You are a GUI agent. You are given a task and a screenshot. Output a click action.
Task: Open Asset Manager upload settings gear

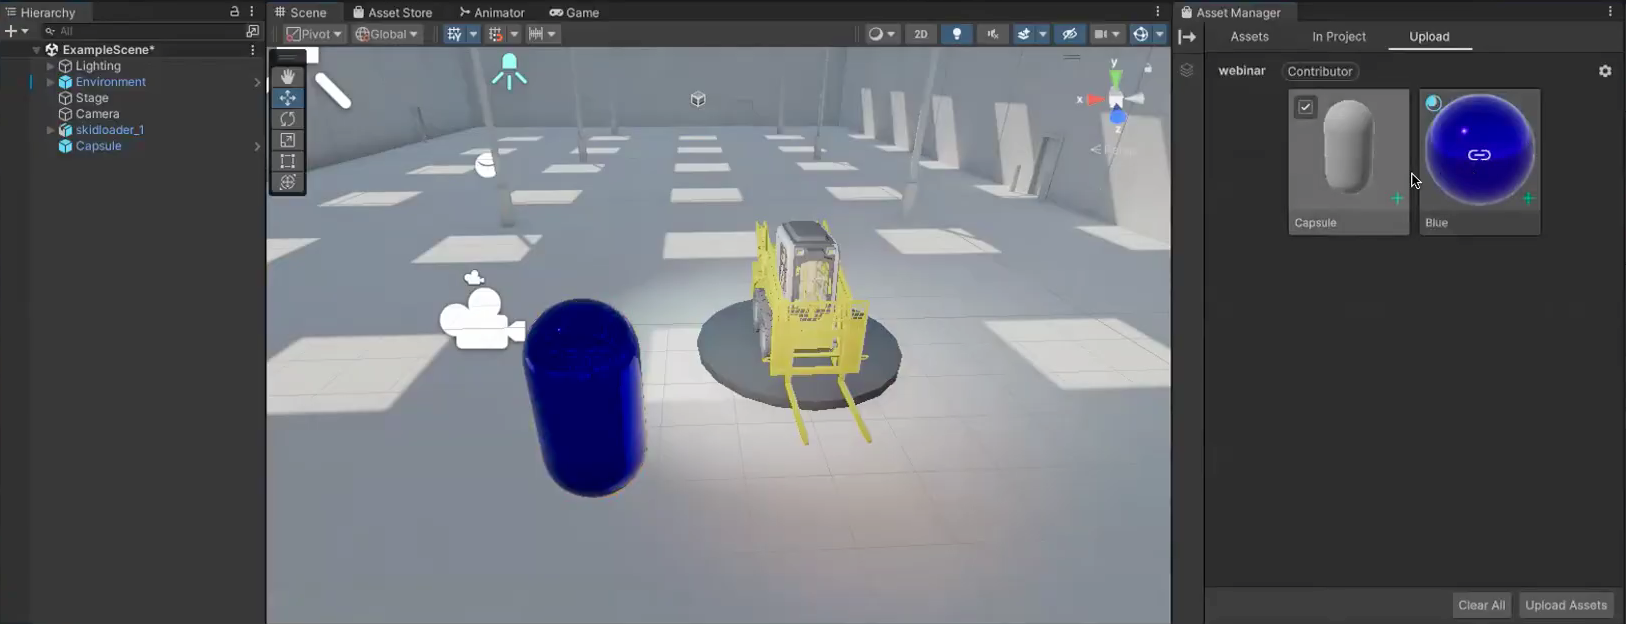pyautogui.click(x=1605, y=71)
